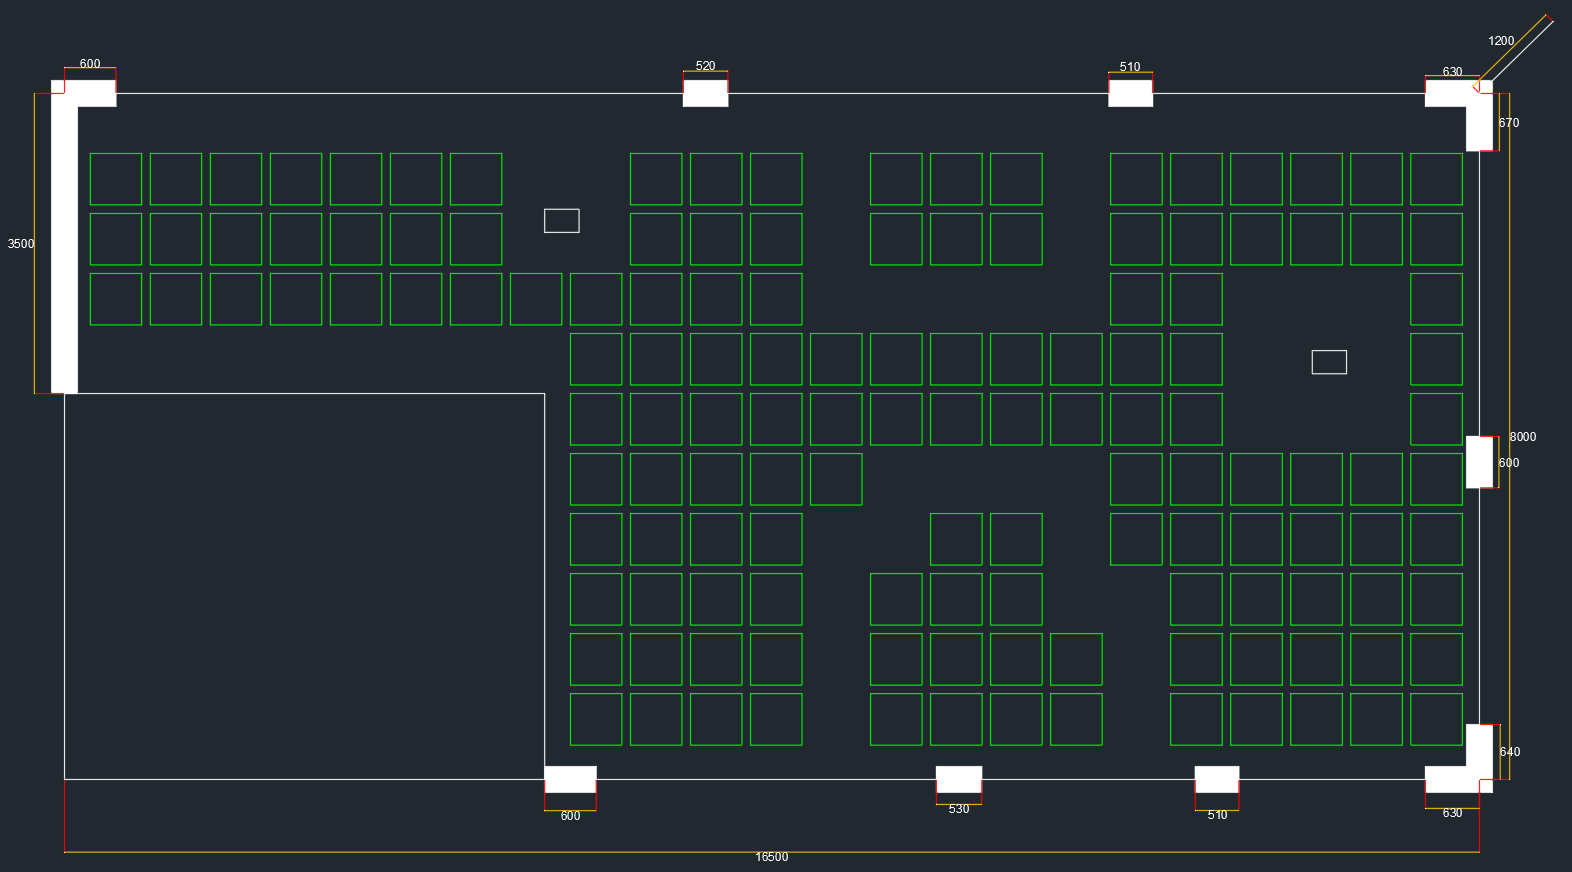The width and height of the screenshot is (1572, 872).
Task: Select the small white rectangle in right-side gap
Action: pyautogui.click(x=1328, y=362)
